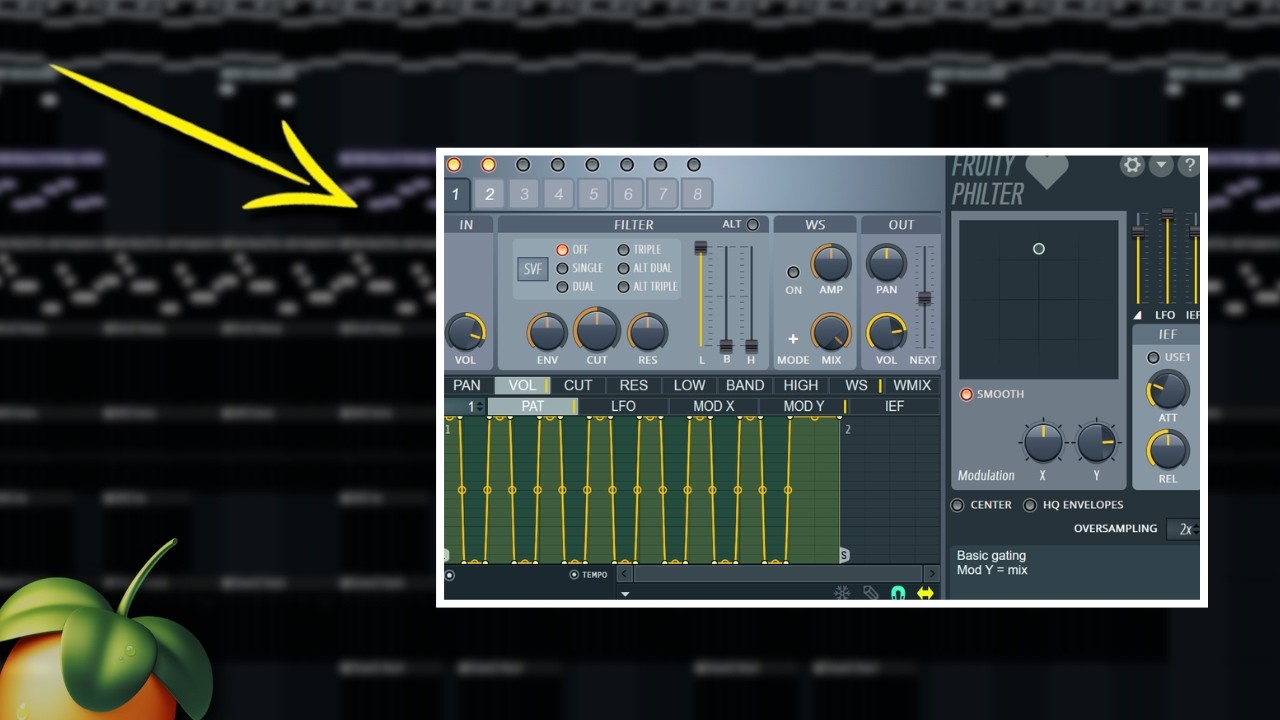Viewport: 1280px width, 720px height.
Task: Select the SINGLE filter mode radio
Action: 562,268
